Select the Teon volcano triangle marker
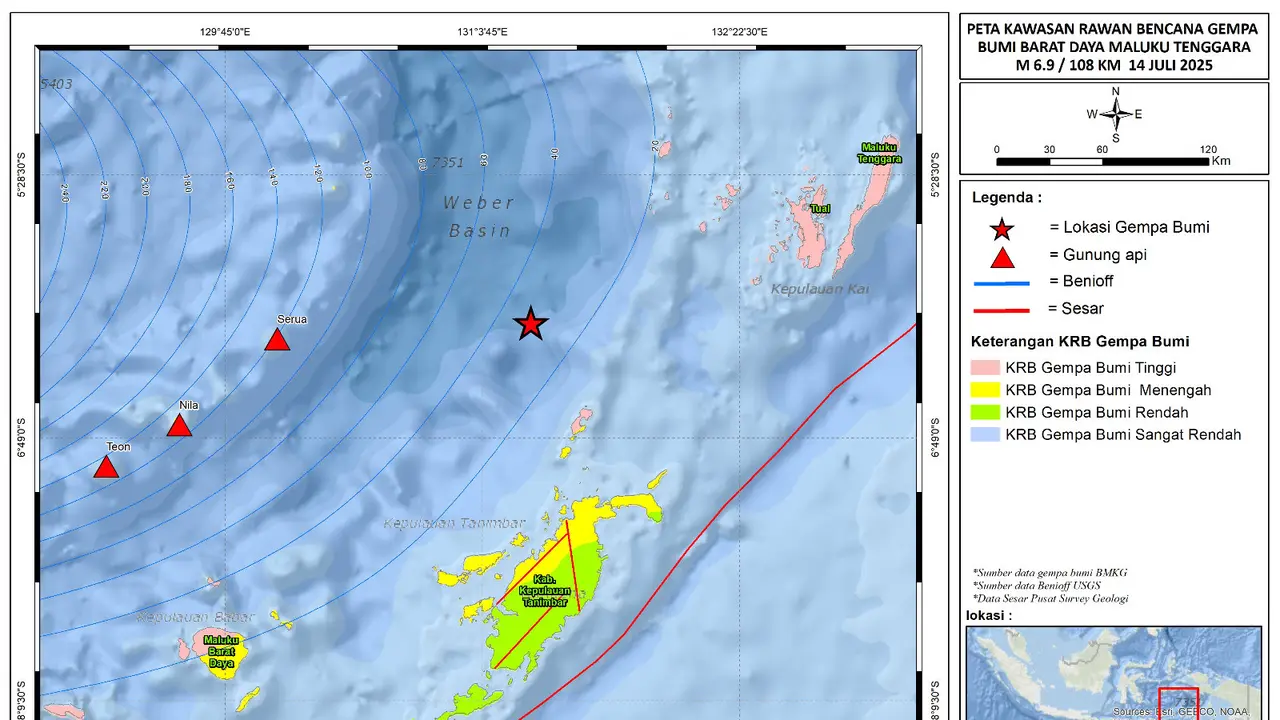This screenshot has width=1280, height=720. point(107,467)
